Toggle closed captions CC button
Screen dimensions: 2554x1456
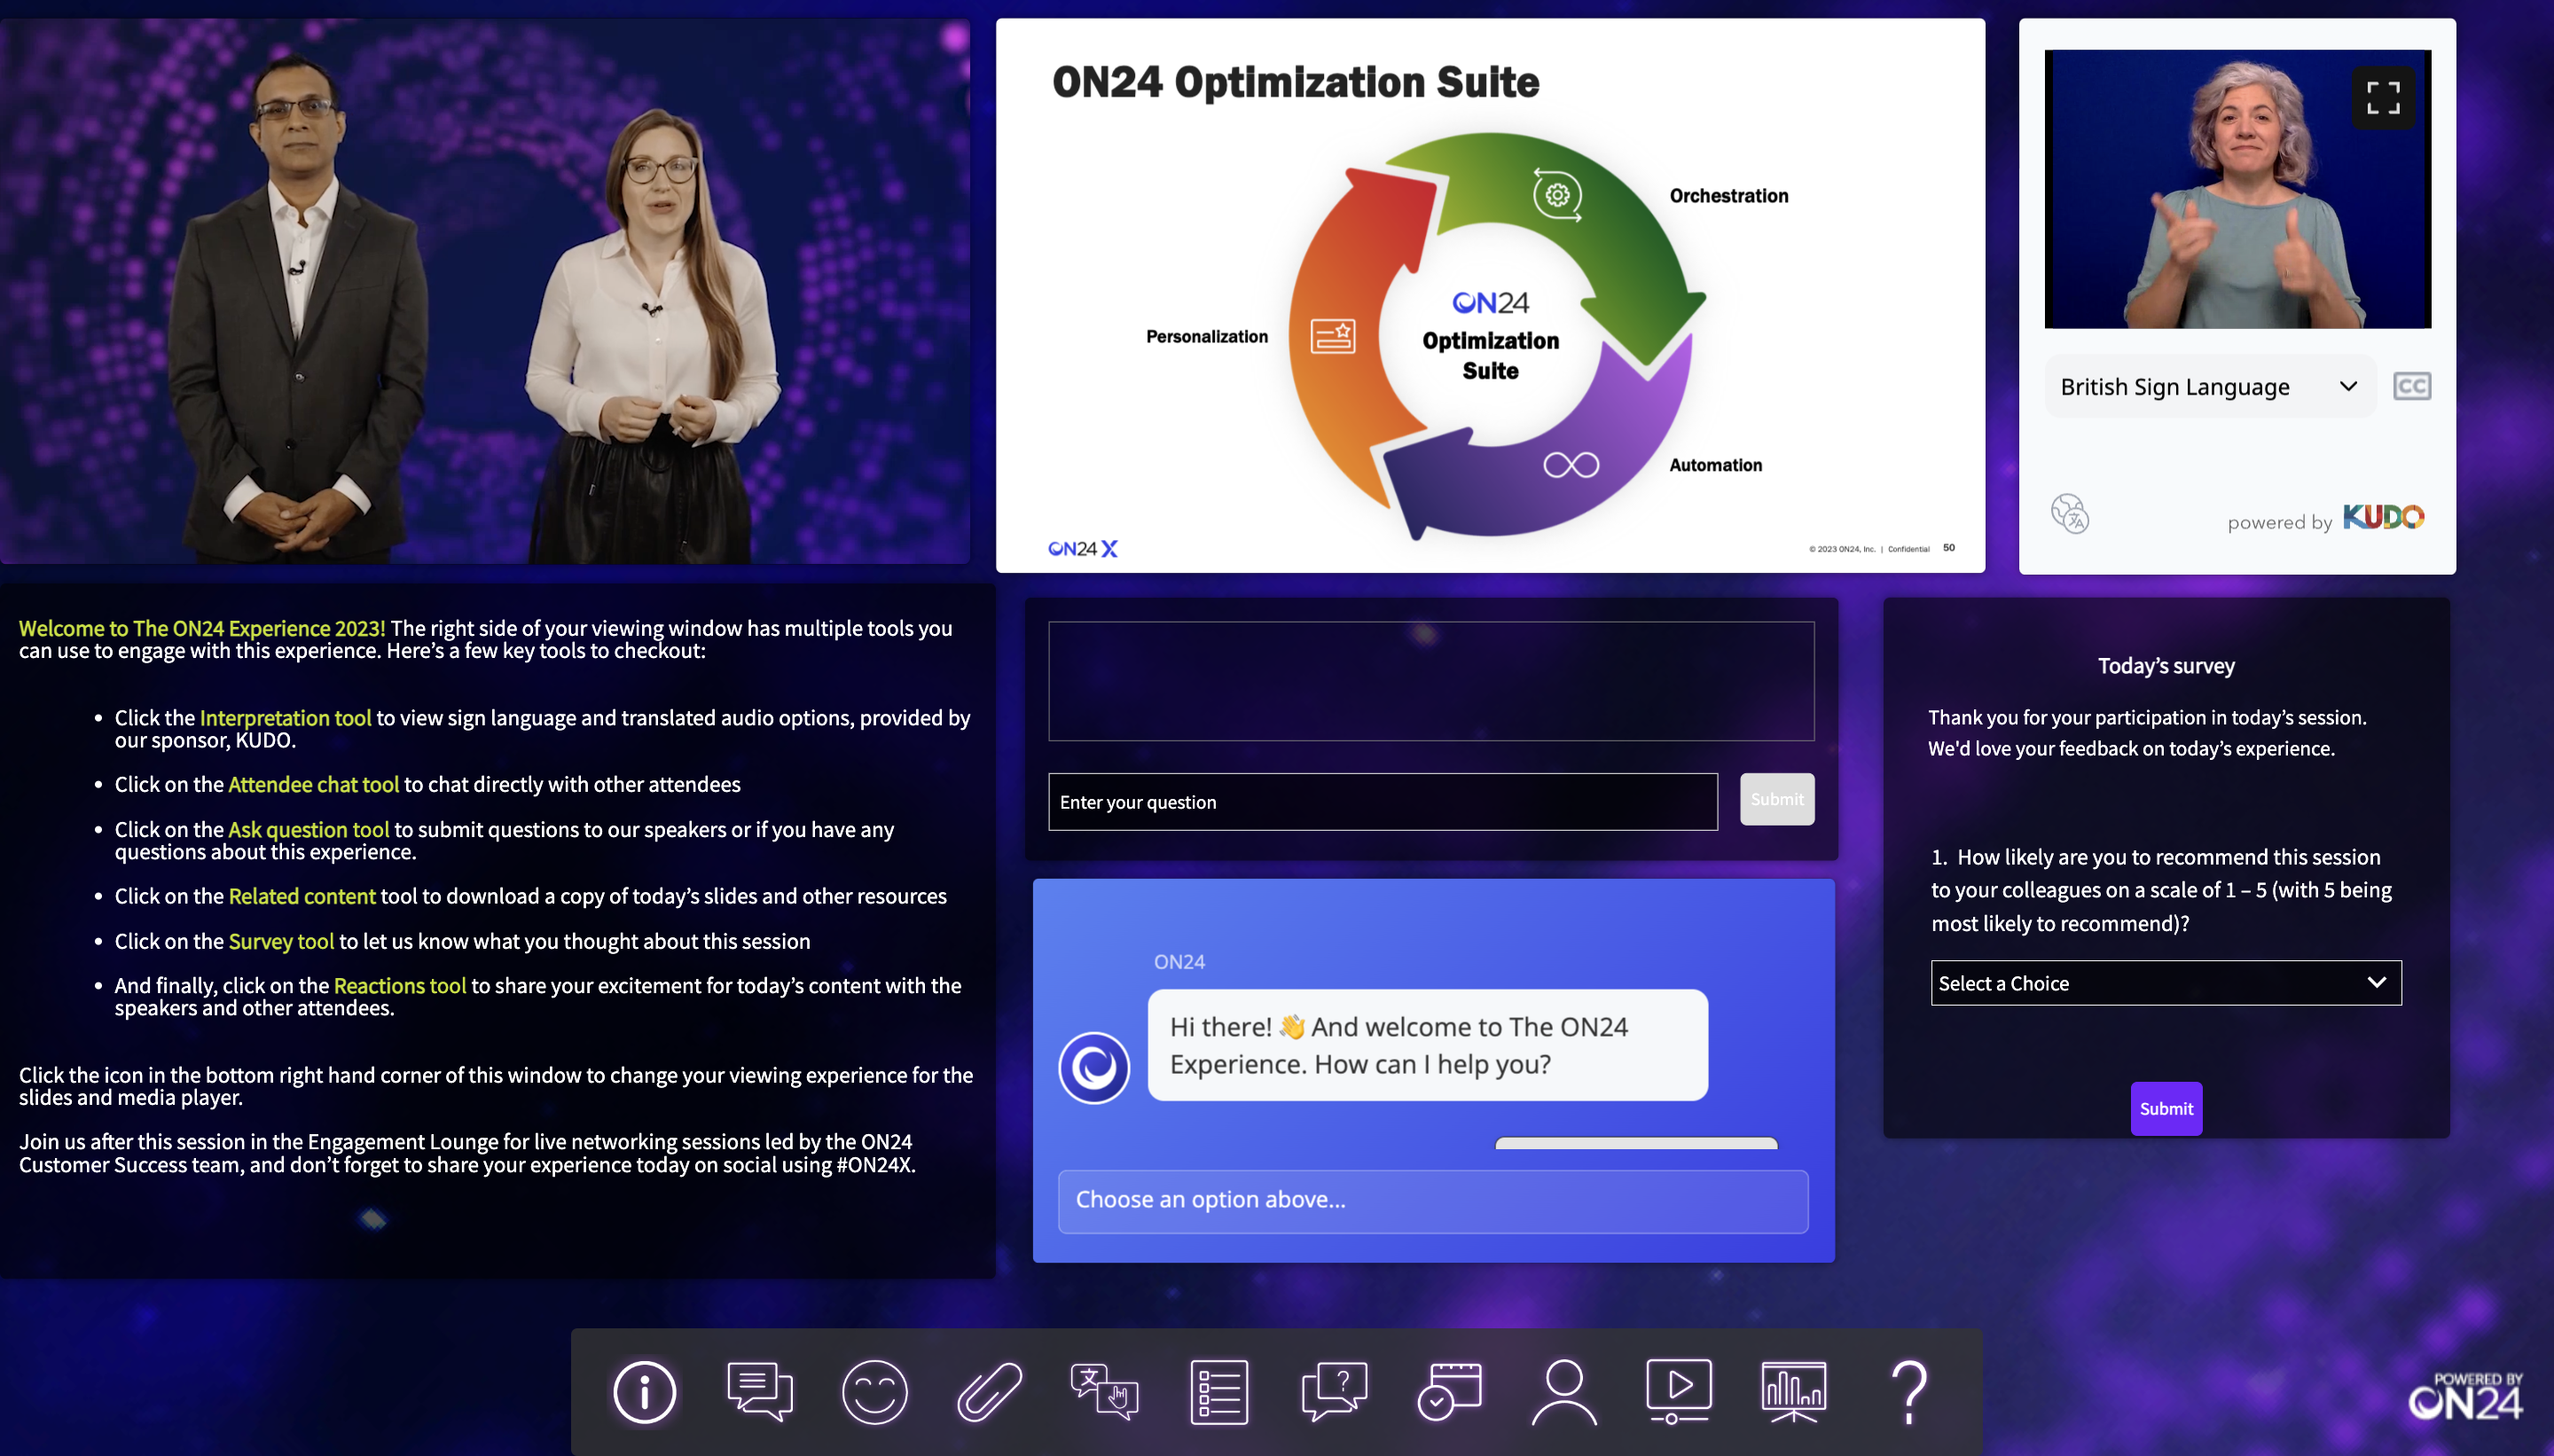(x=2412, y=384)
